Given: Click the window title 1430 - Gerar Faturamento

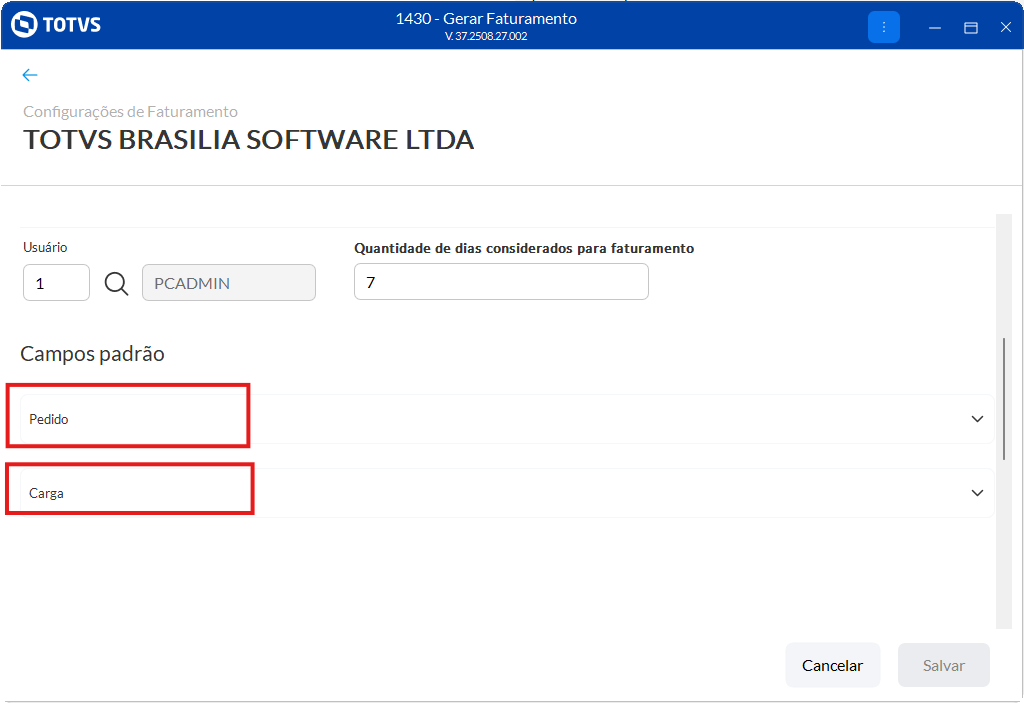Looking at the screenshot, I should pos(486,19).
